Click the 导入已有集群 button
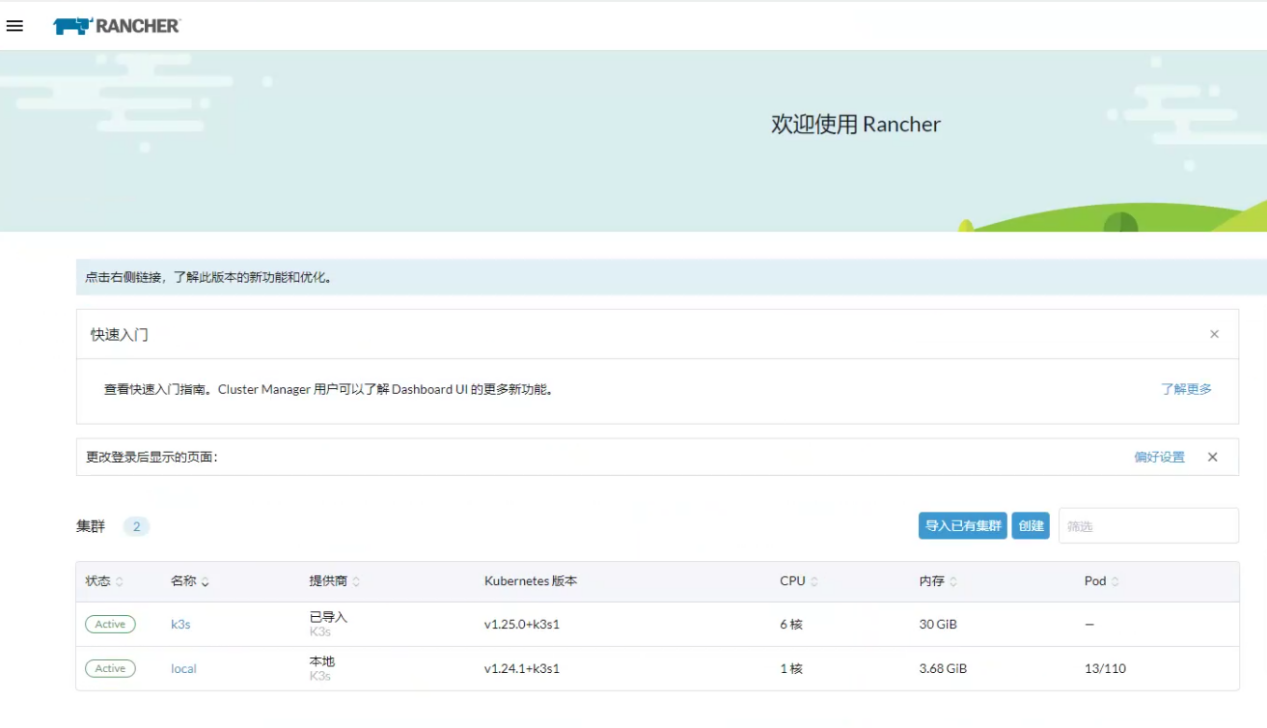 pos(962,526)
